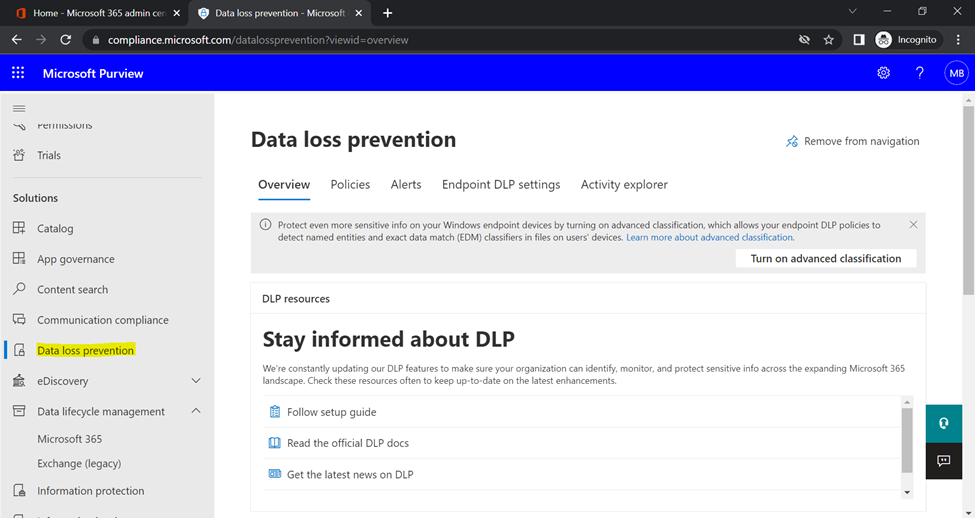975x518 pixels.
Task: Click the main page vertical scrollbar
Action: 968,200
